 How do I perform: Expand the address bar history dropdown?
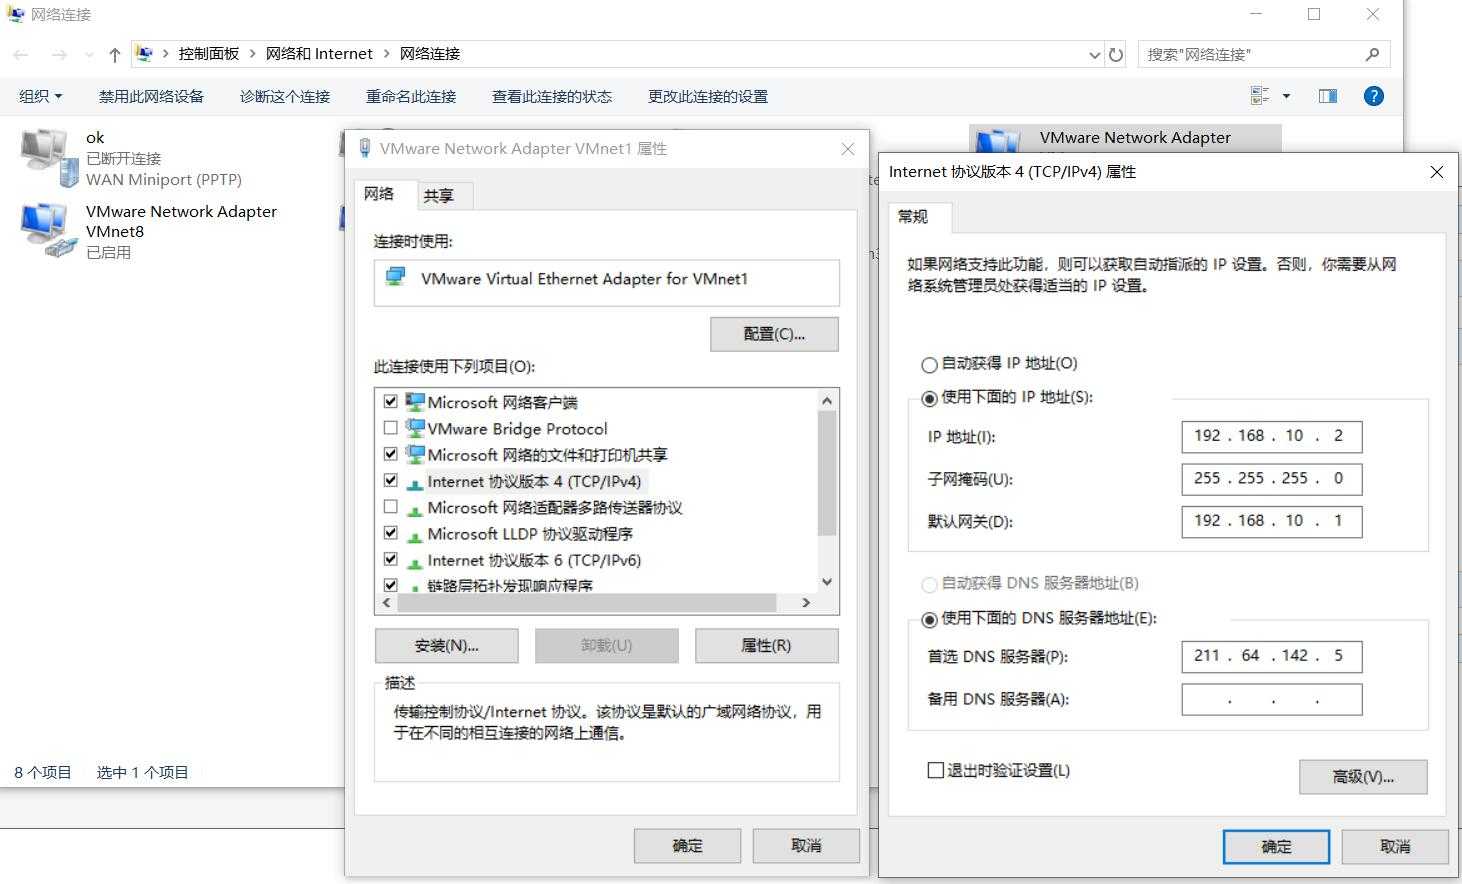[1094, 55]
